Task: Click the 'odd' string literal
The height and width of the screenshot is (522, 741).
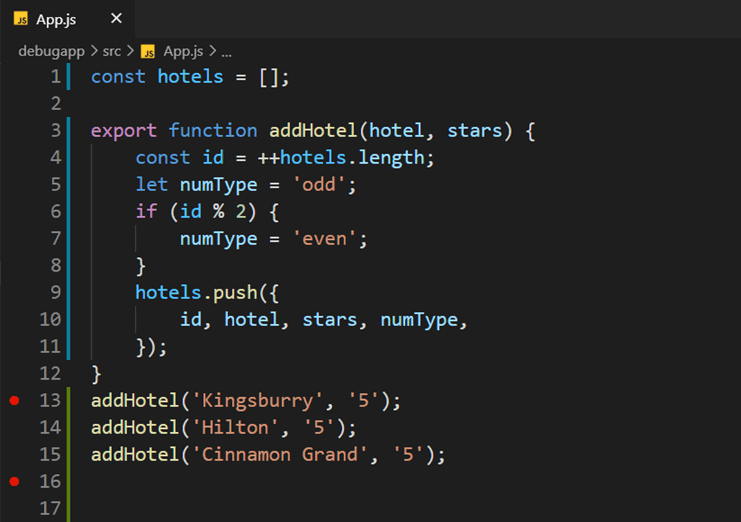Action: [319, 185]
